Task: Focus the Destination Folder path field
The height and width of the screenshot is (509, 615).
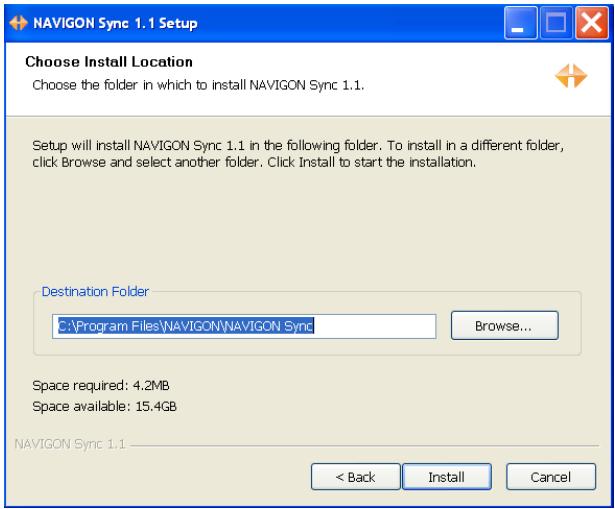Action: click(244, 326)
